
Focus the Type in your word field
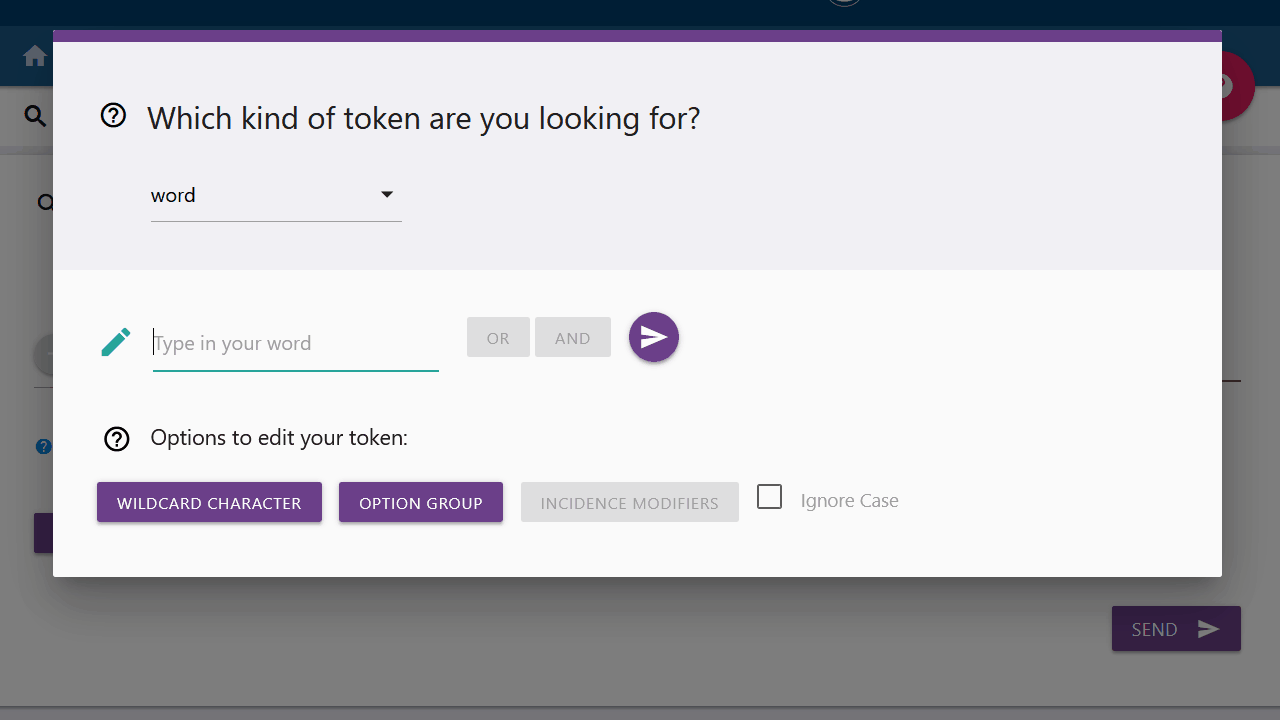pyautogui.click(x=296, y=343)
